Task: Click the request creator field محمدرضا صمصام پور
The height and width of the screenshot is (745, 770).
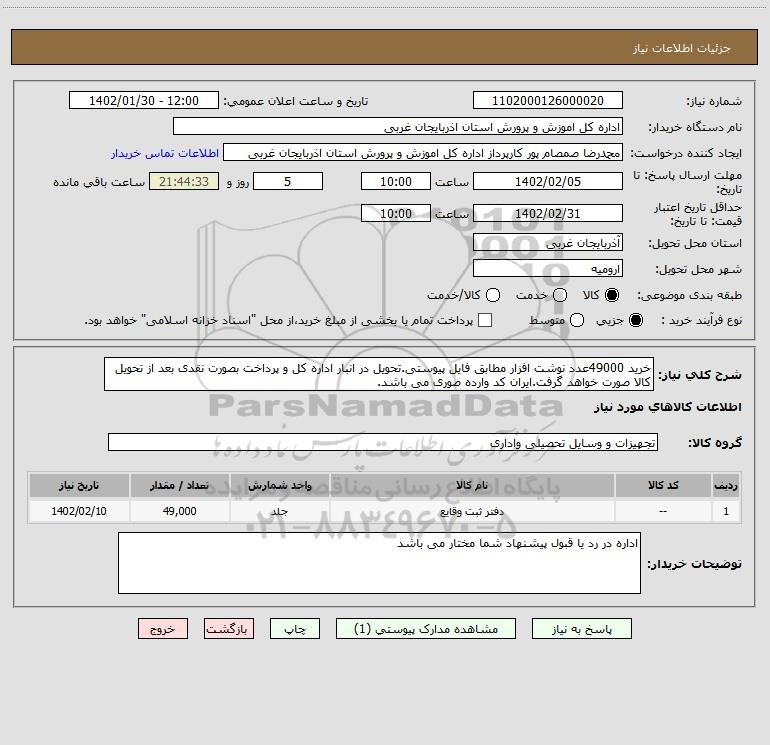Action: 423,153
